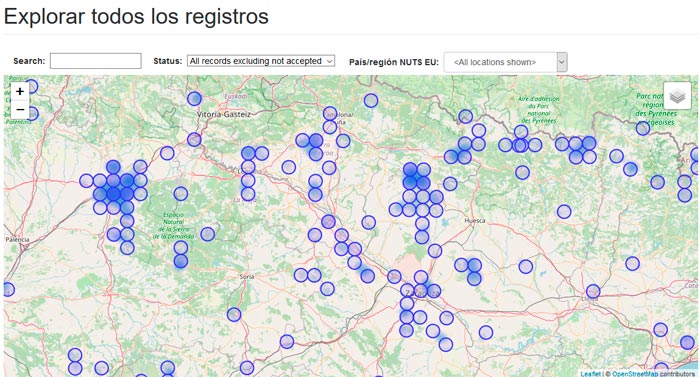Click the record circle beside Huesca label
The height and width of the screenshot is (377, 700).
450,184
